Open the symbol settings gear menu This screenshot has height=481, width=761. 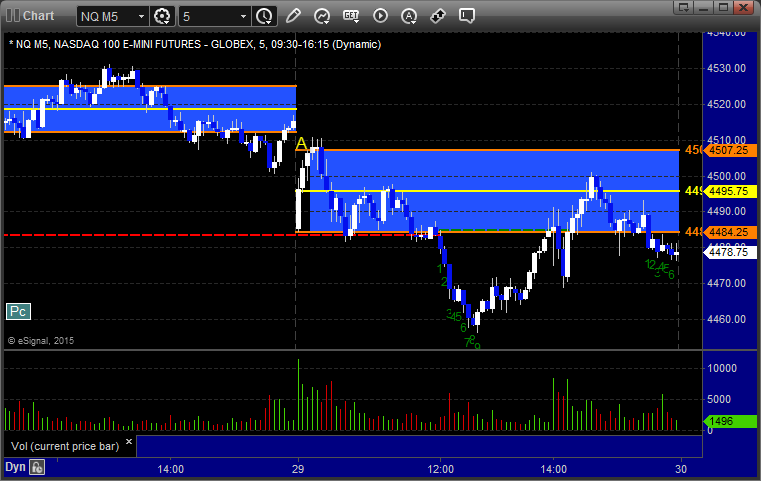[x=162, y=17]
